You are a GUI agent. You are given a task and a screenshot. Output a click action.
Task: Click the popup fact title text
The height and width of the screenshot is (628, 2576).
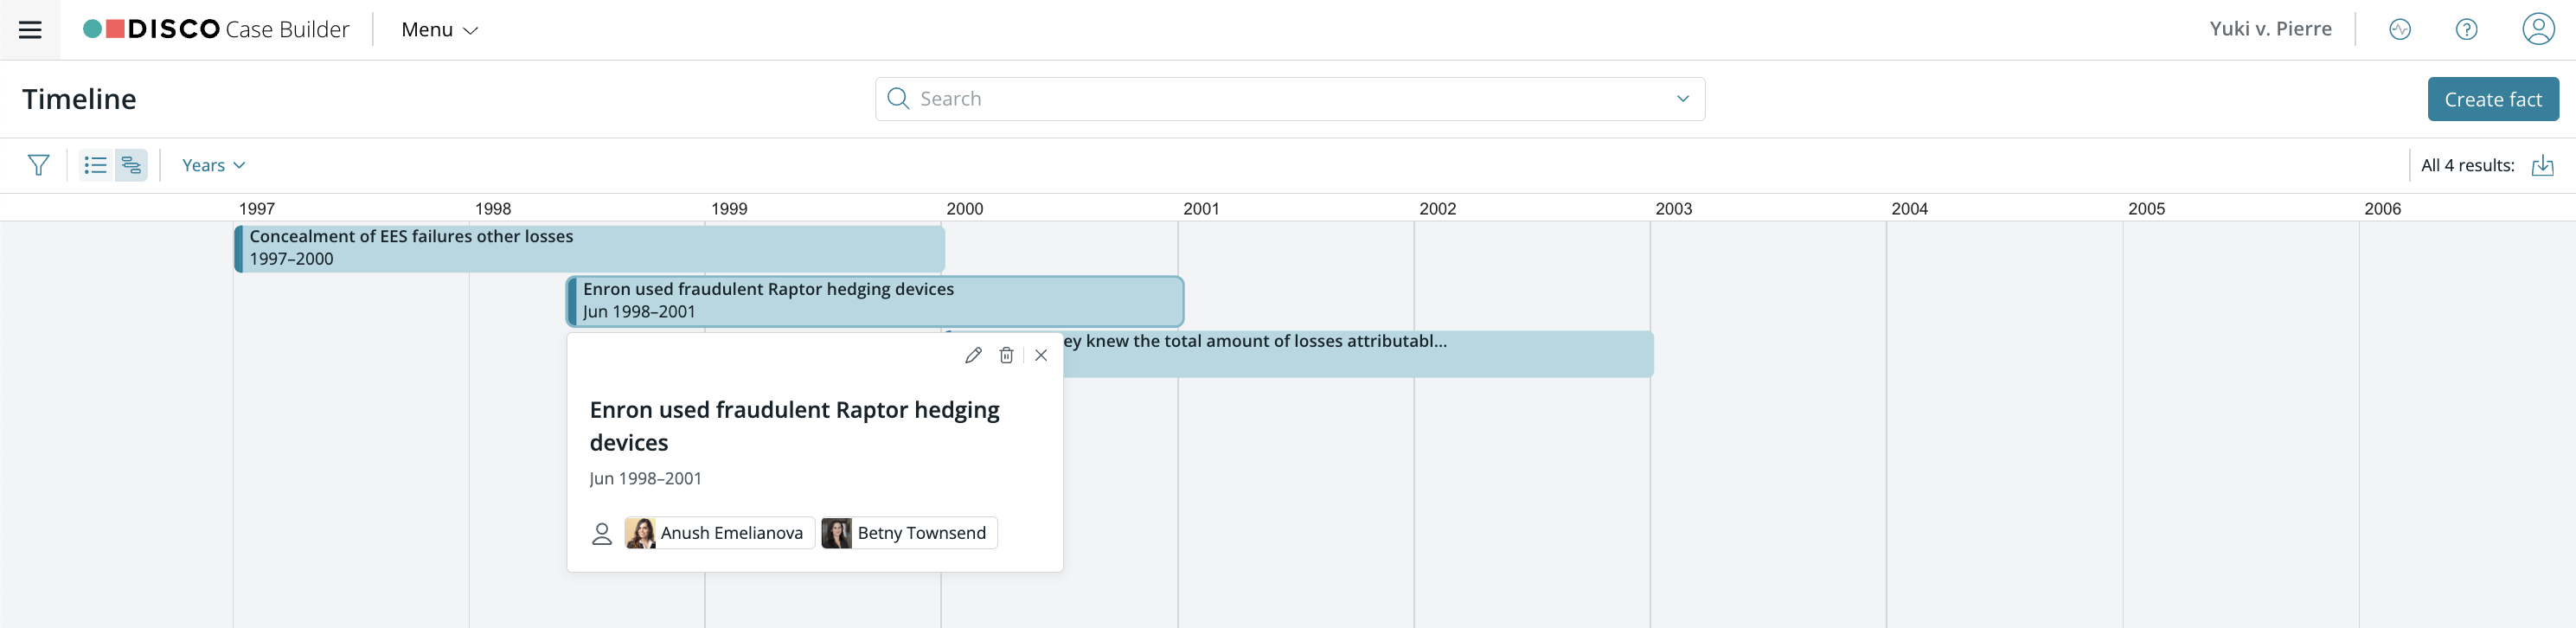point(794,426)
